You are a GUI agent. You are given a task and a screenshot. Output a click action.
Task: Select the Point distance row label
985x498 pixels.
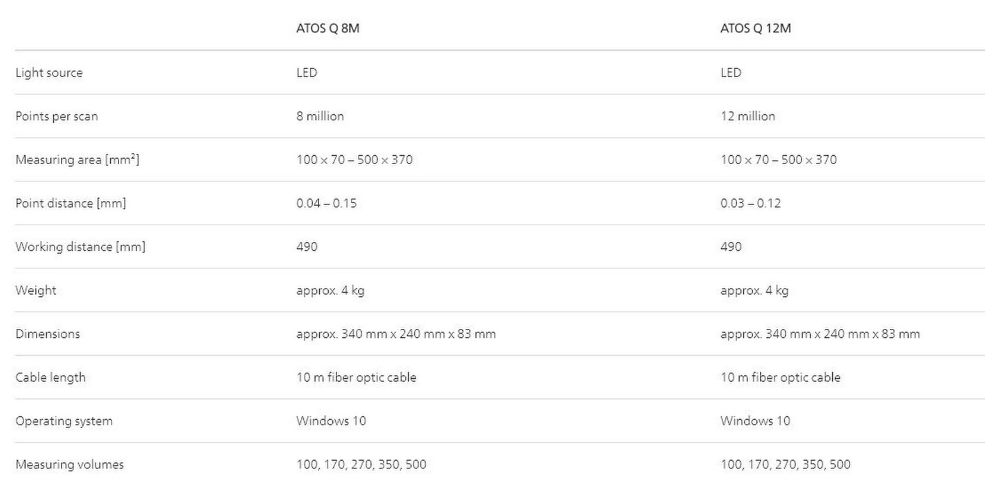pos(70,203)
